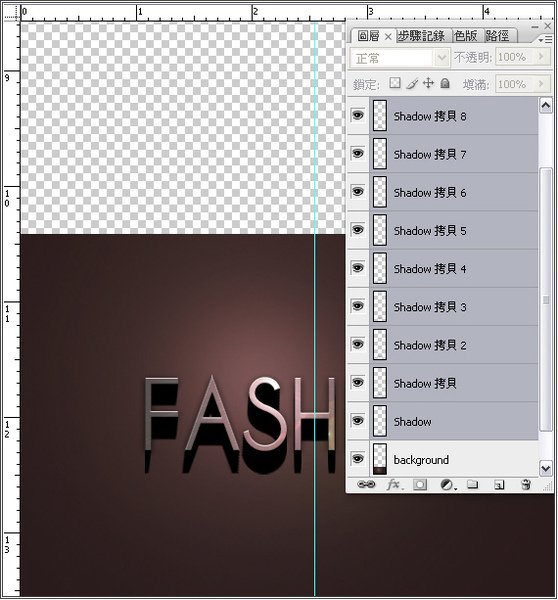The width and height of the screenshot is (558, 600).
Task: Add a layer mask
Action: [420, 485]
